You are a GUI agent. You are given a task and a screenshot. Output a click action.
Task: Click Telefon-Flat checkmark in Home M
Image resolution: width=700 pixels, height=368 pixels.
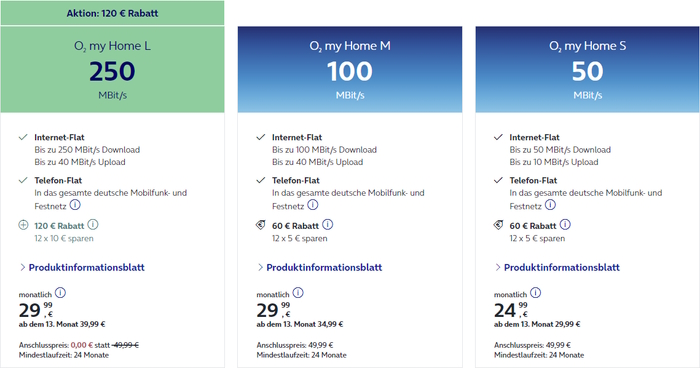click(261, 180)
